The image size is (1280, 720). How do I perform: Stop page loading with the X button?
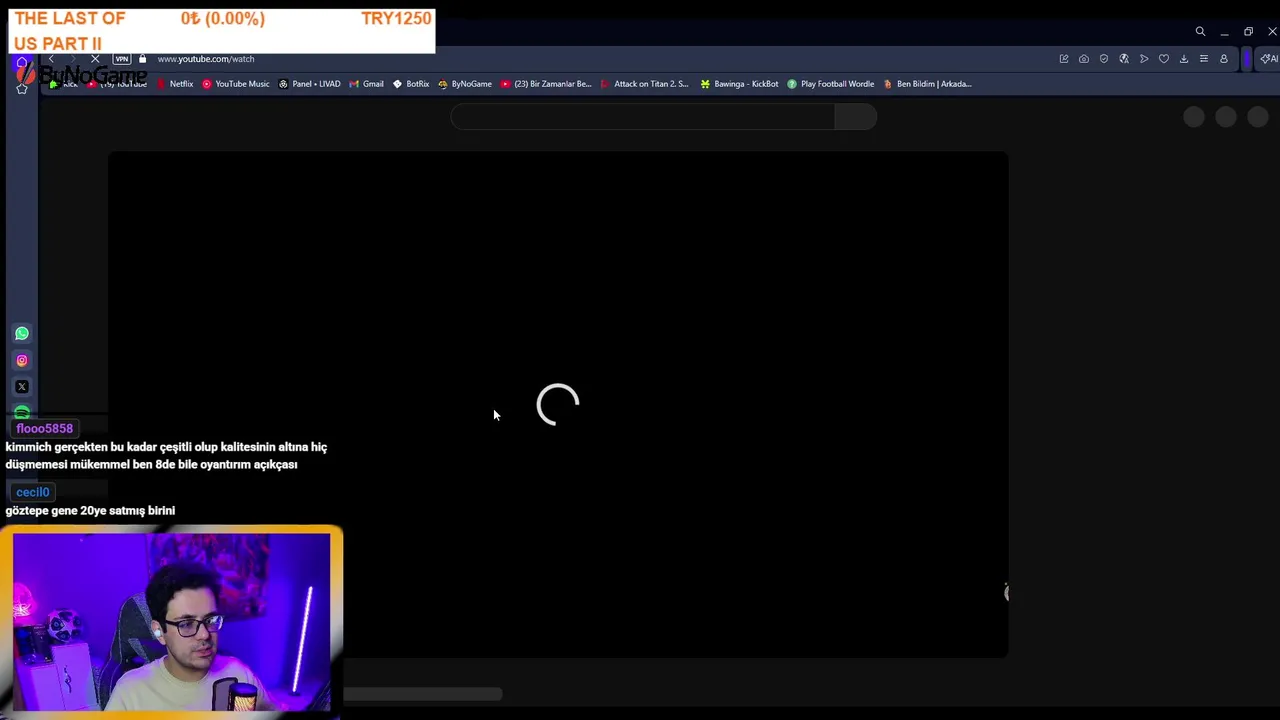(x=95, y=59)
